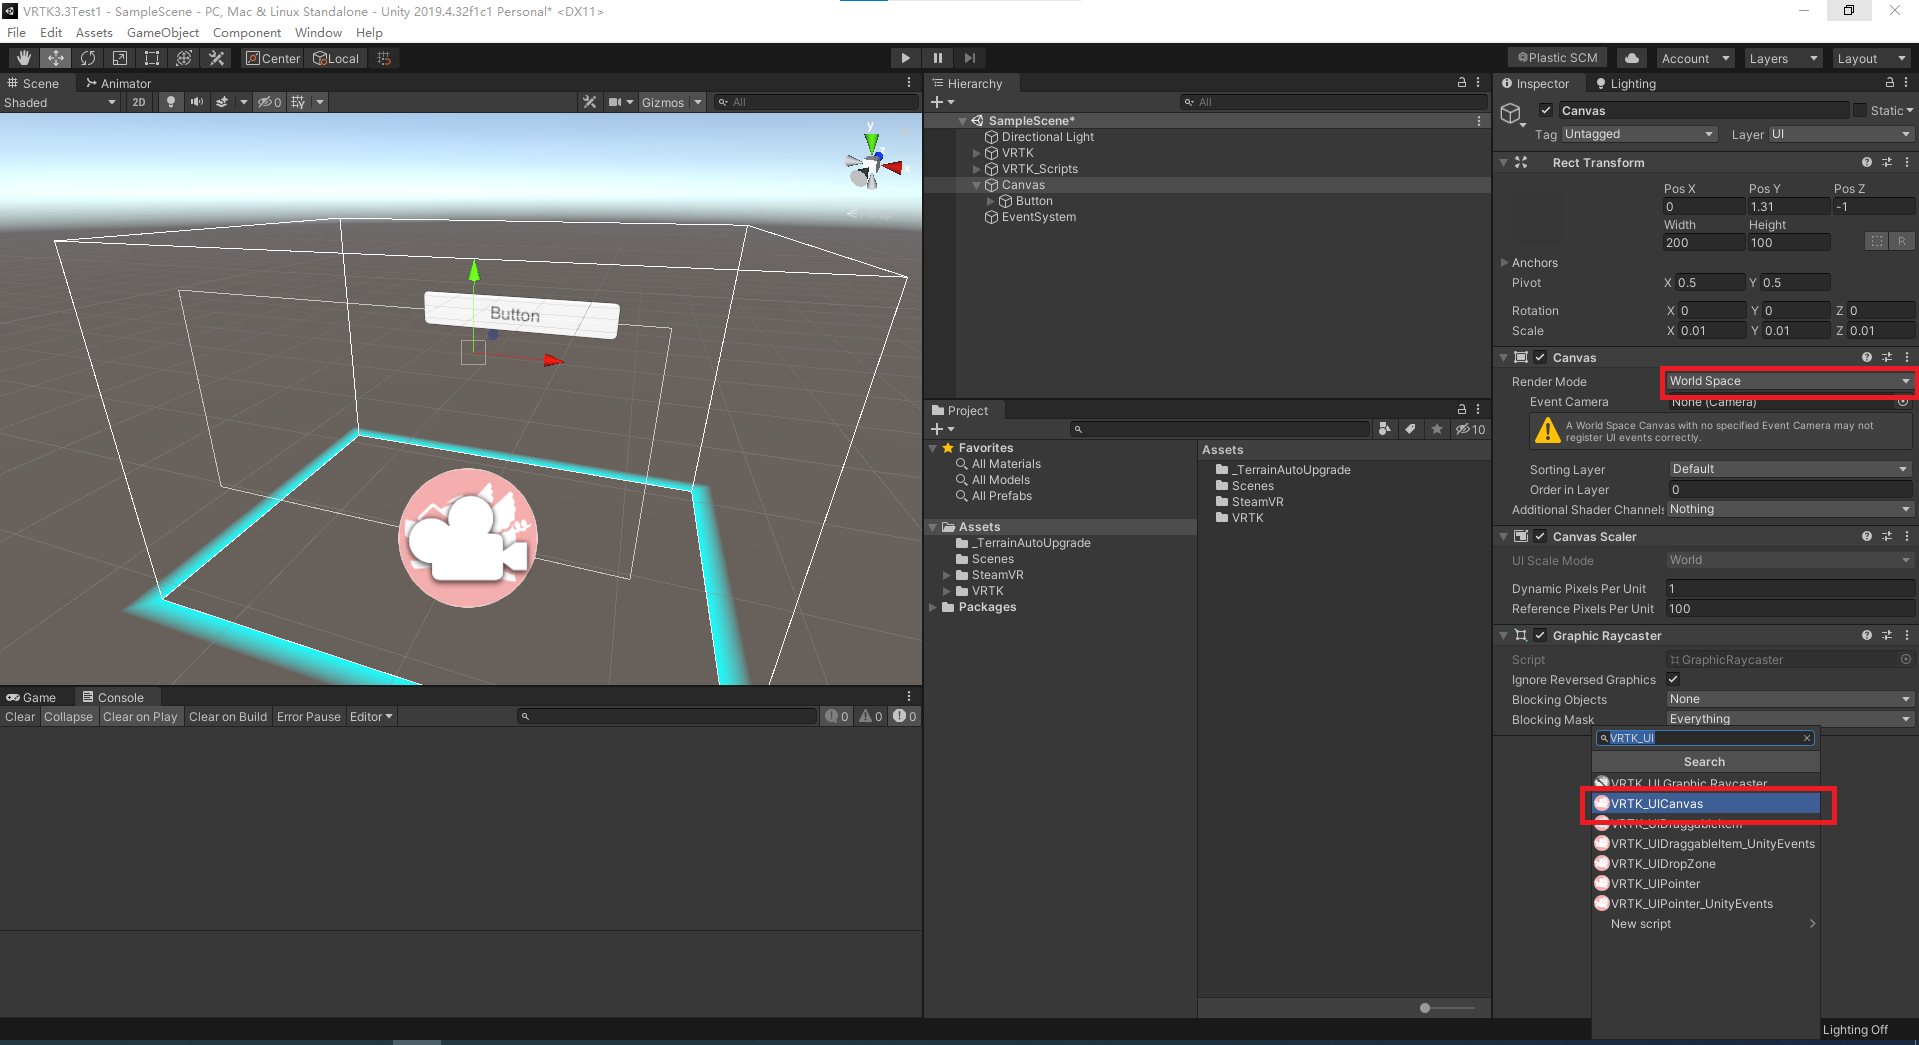Switch to Lighting tab
The width and height of the screenshot is (1919, 1045).
[1626, 83]
